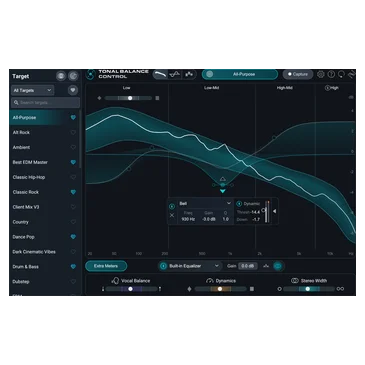Unfavorite the All-Purpose target heart
Viewport: 365px width, 365px height.
[73, 118]
